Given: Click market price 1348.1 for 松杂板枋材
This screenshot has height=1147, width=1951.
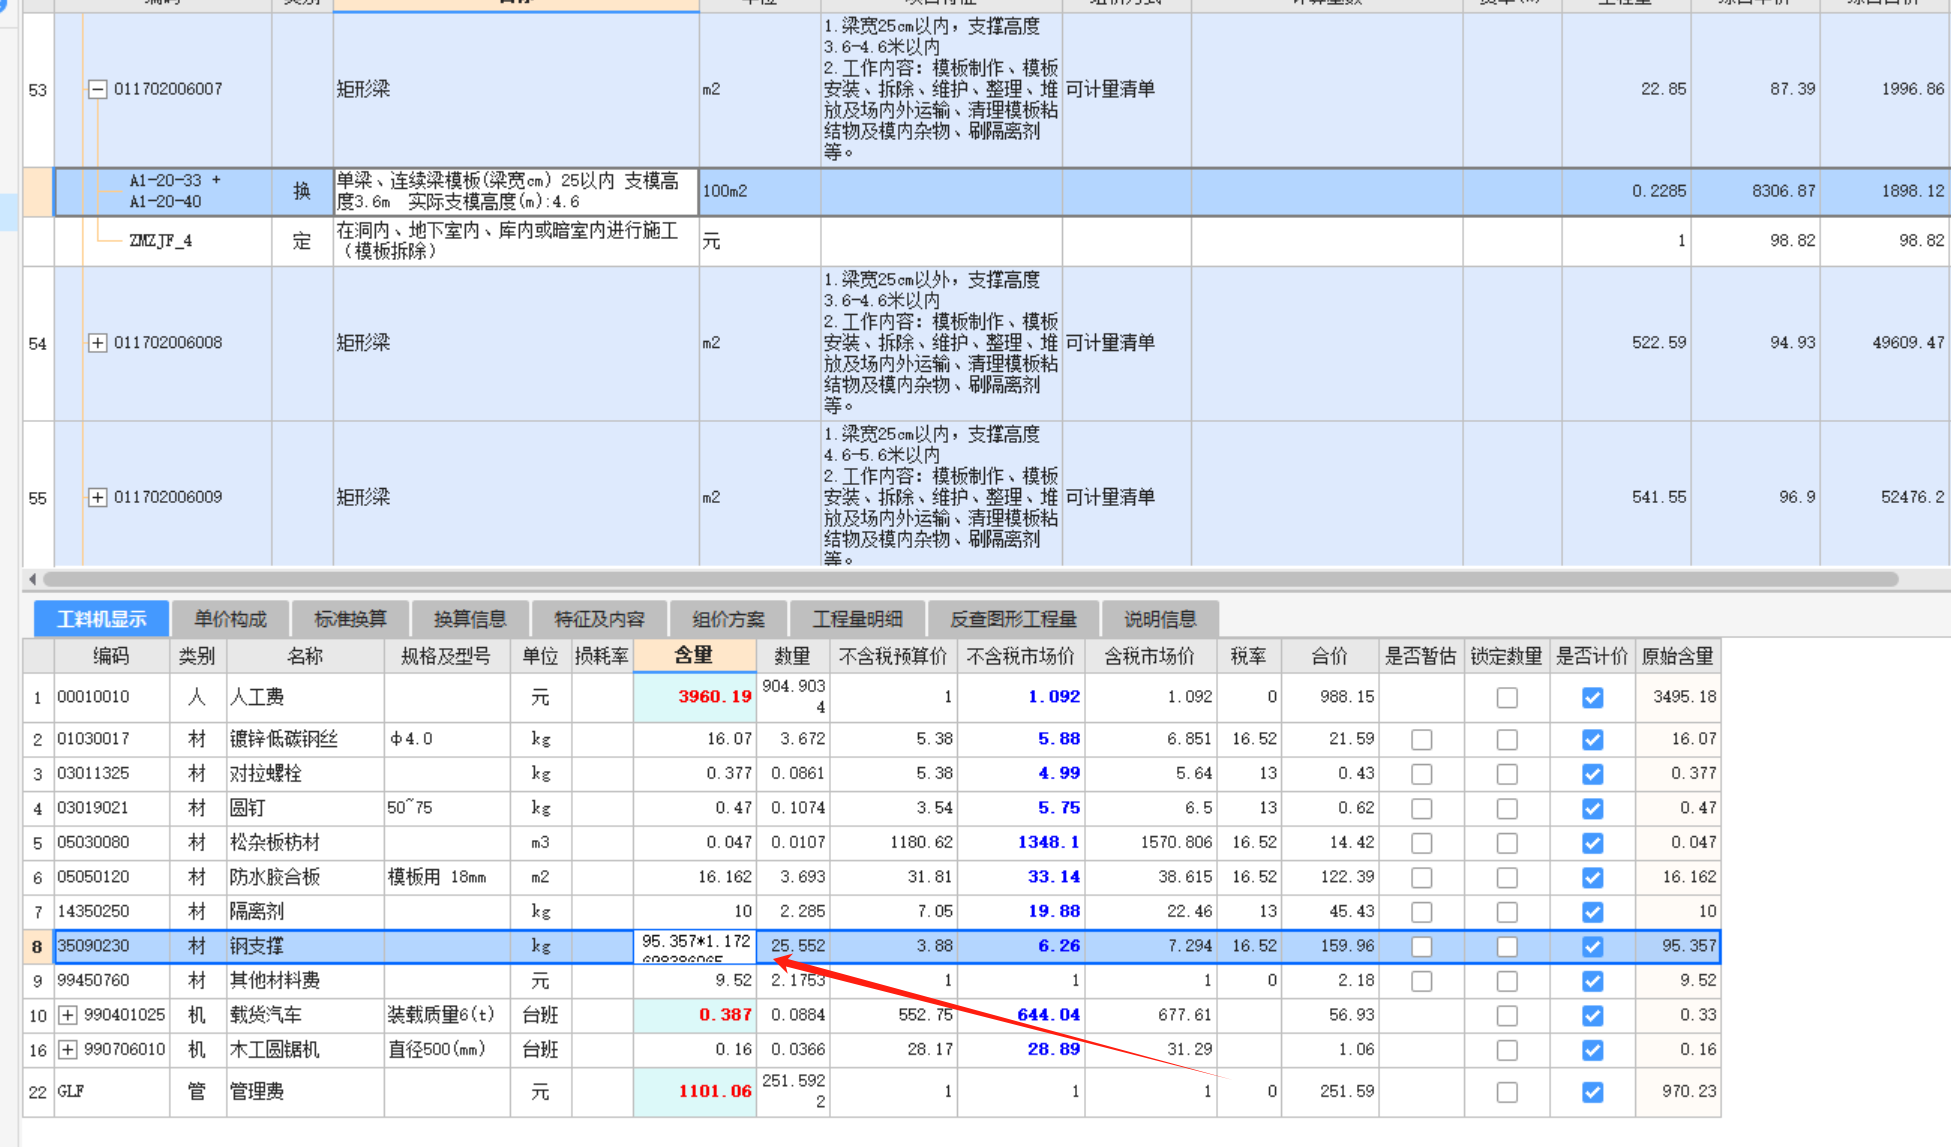Looking at the screenshot, I should pos(1048,842).
